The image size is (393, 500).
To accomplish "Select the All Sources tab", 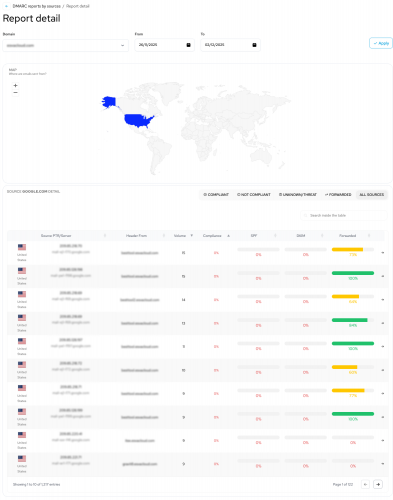I will click(372, 195).
